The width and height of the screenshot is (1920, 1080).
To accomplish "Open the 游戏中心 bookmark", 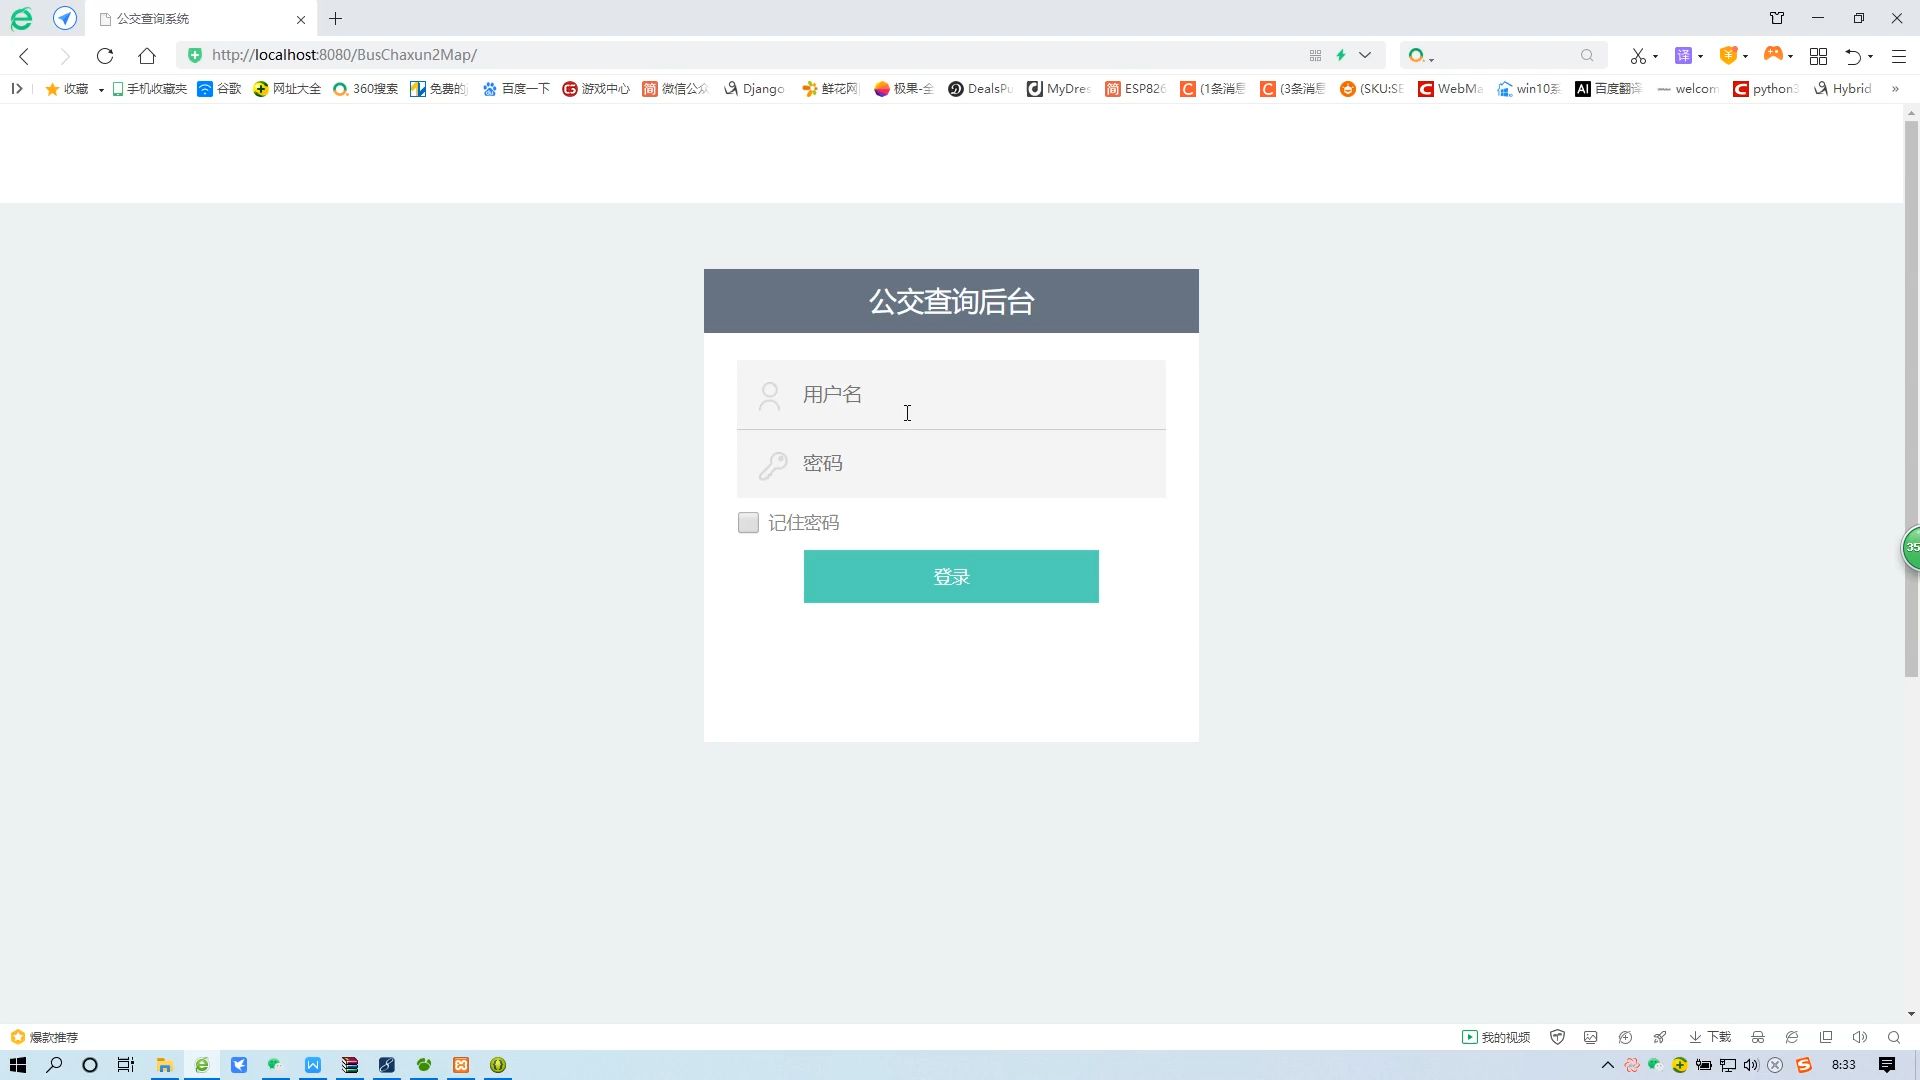I will [596, 89].
